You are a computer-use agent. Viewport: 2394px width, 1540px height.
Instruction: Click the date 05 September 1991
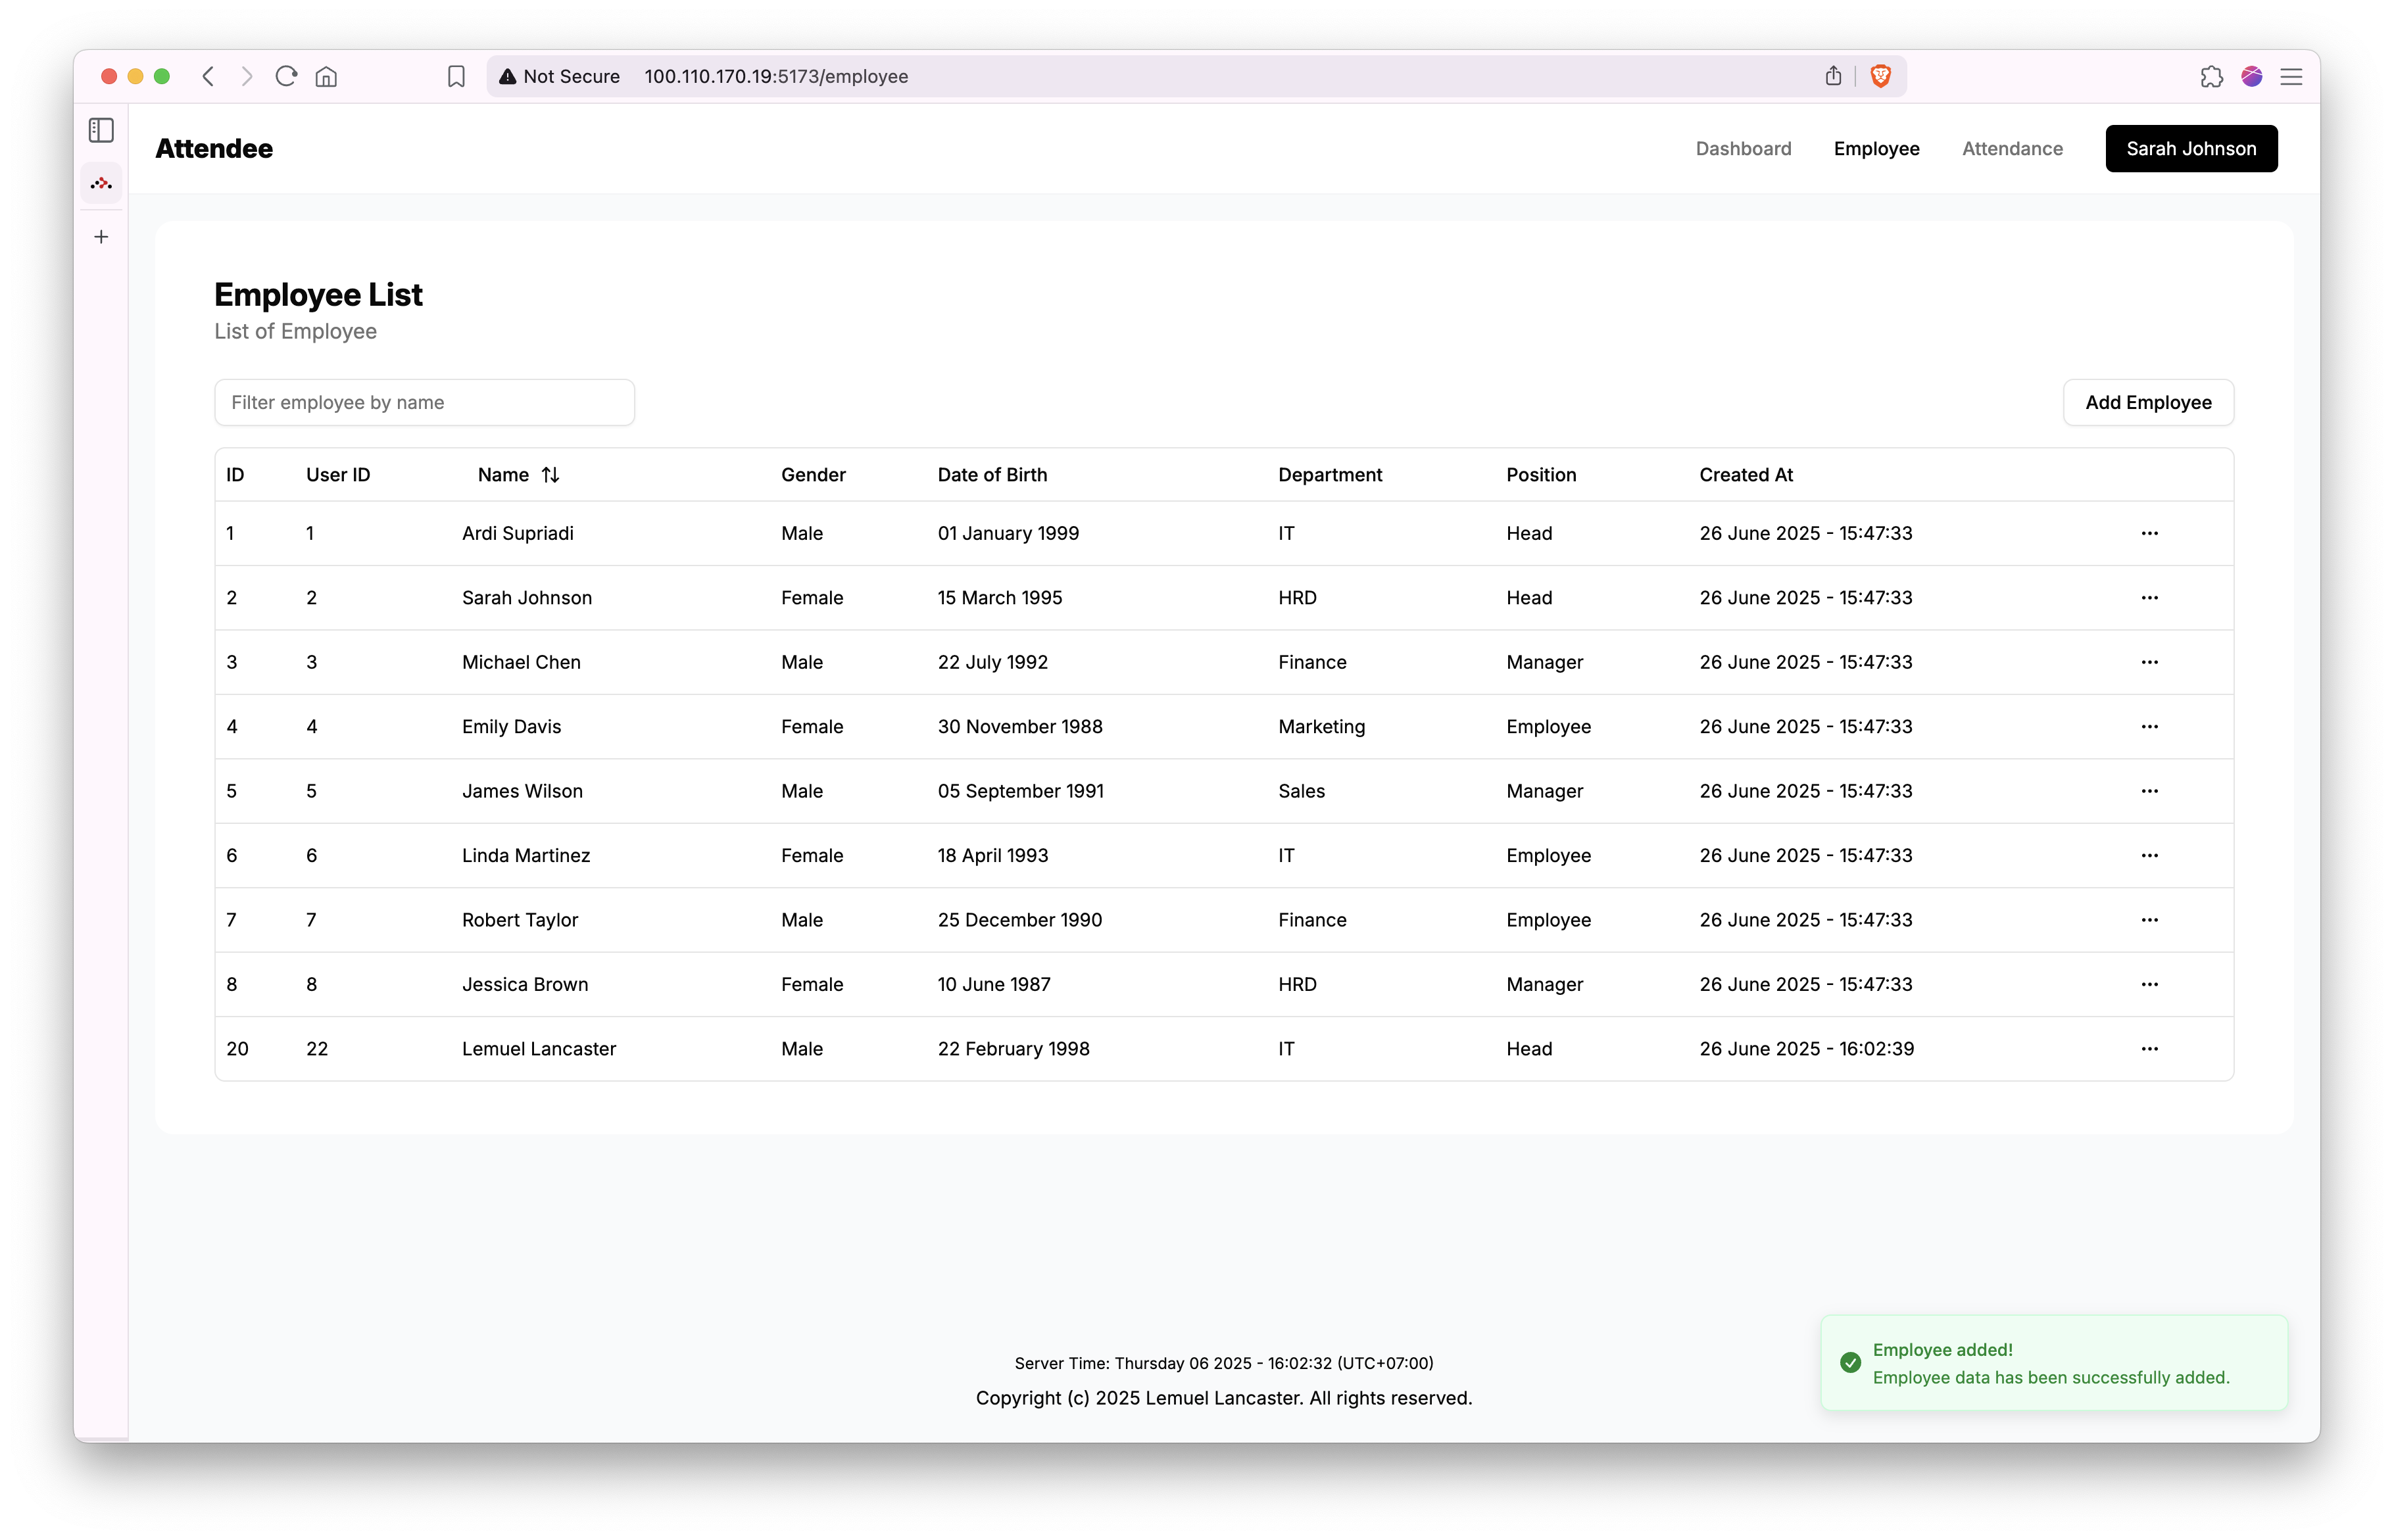(x=1020, y=791)
